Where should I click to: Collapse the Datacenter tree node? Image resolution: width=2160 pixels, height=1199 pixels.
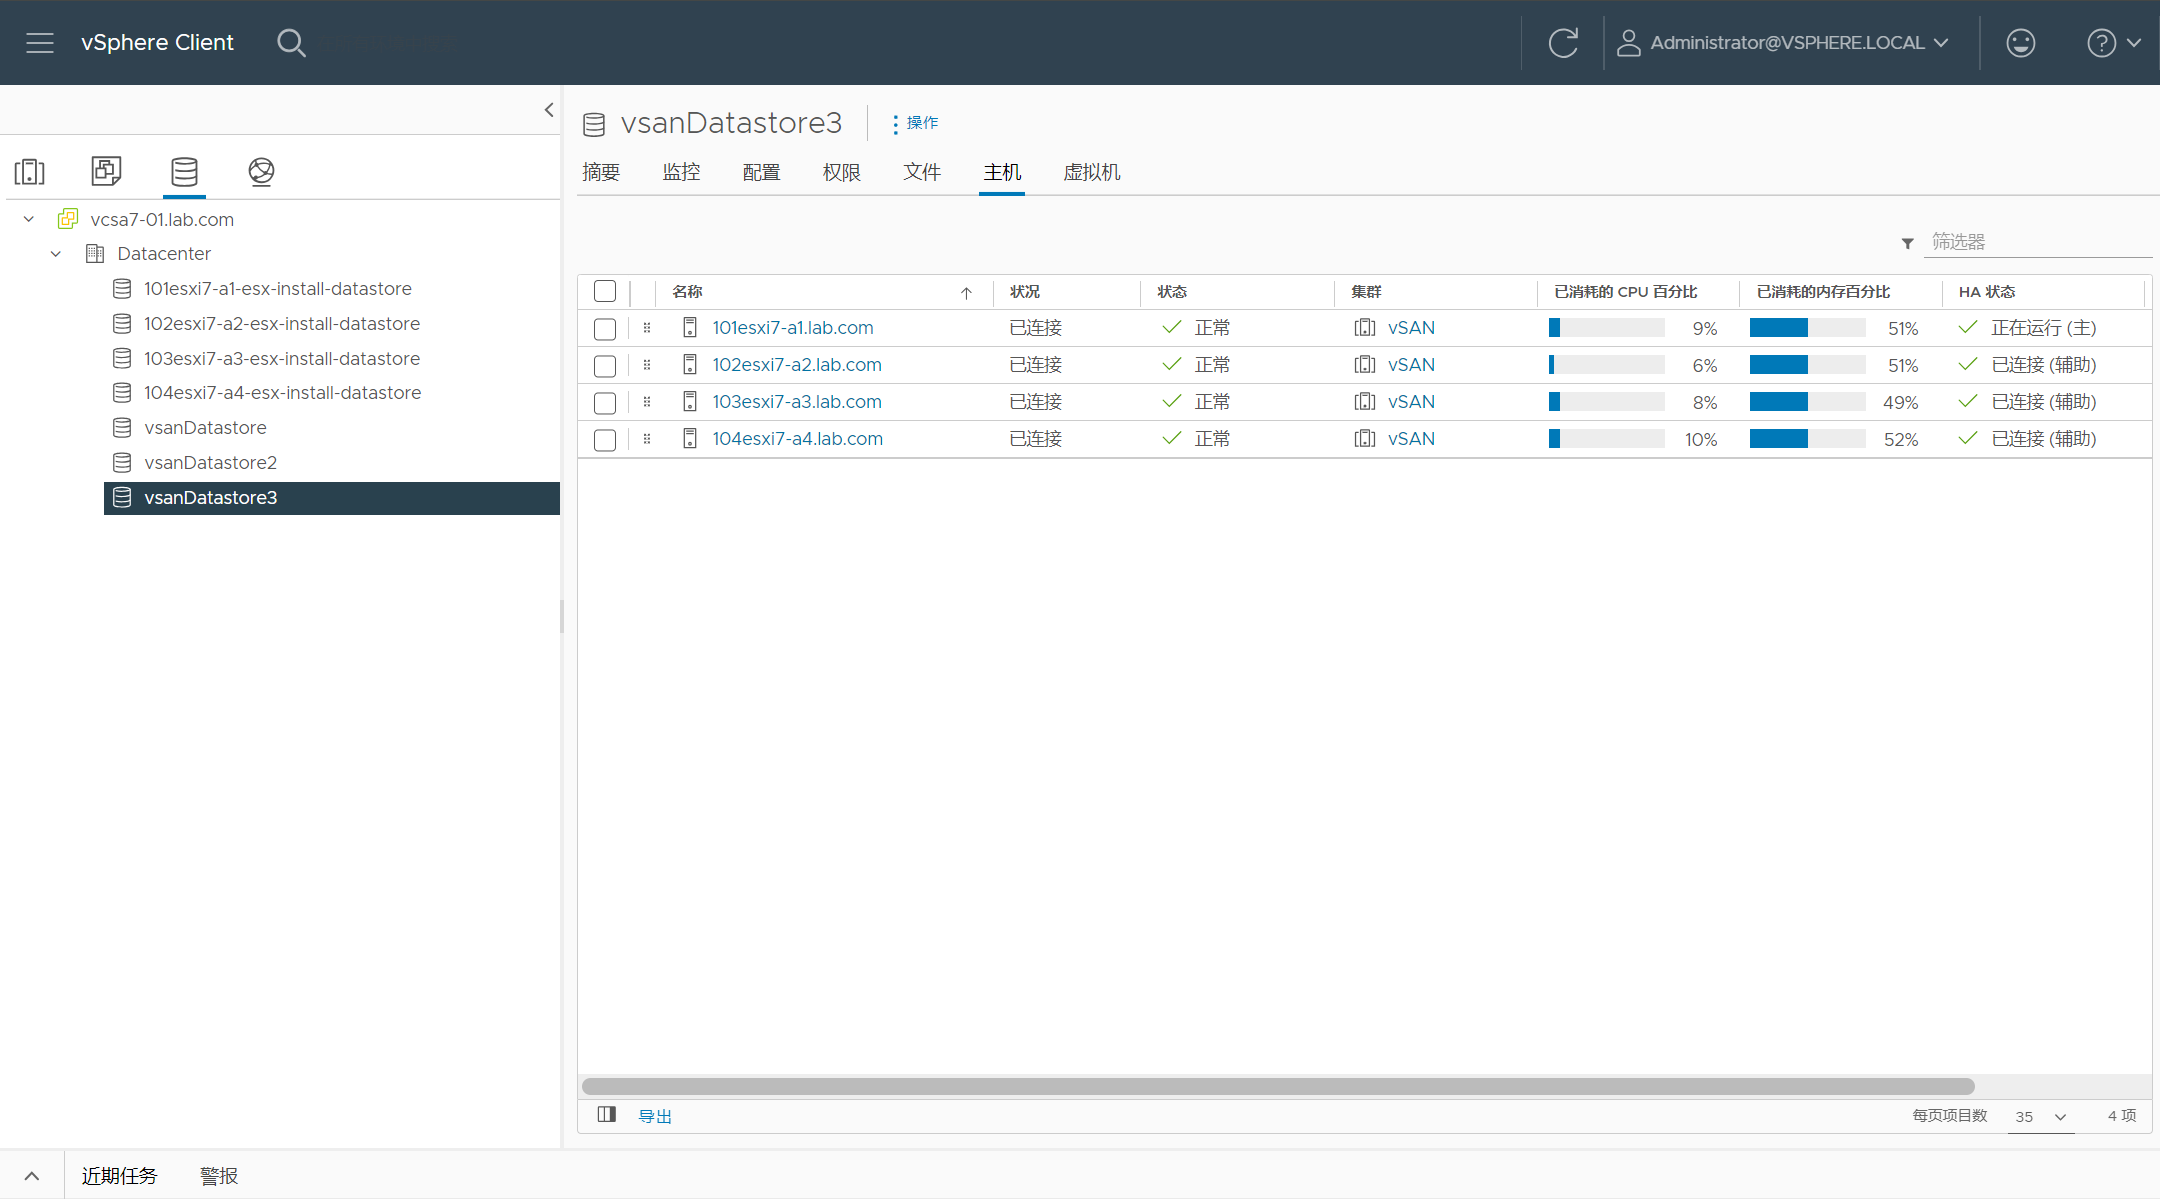point(56,254)
